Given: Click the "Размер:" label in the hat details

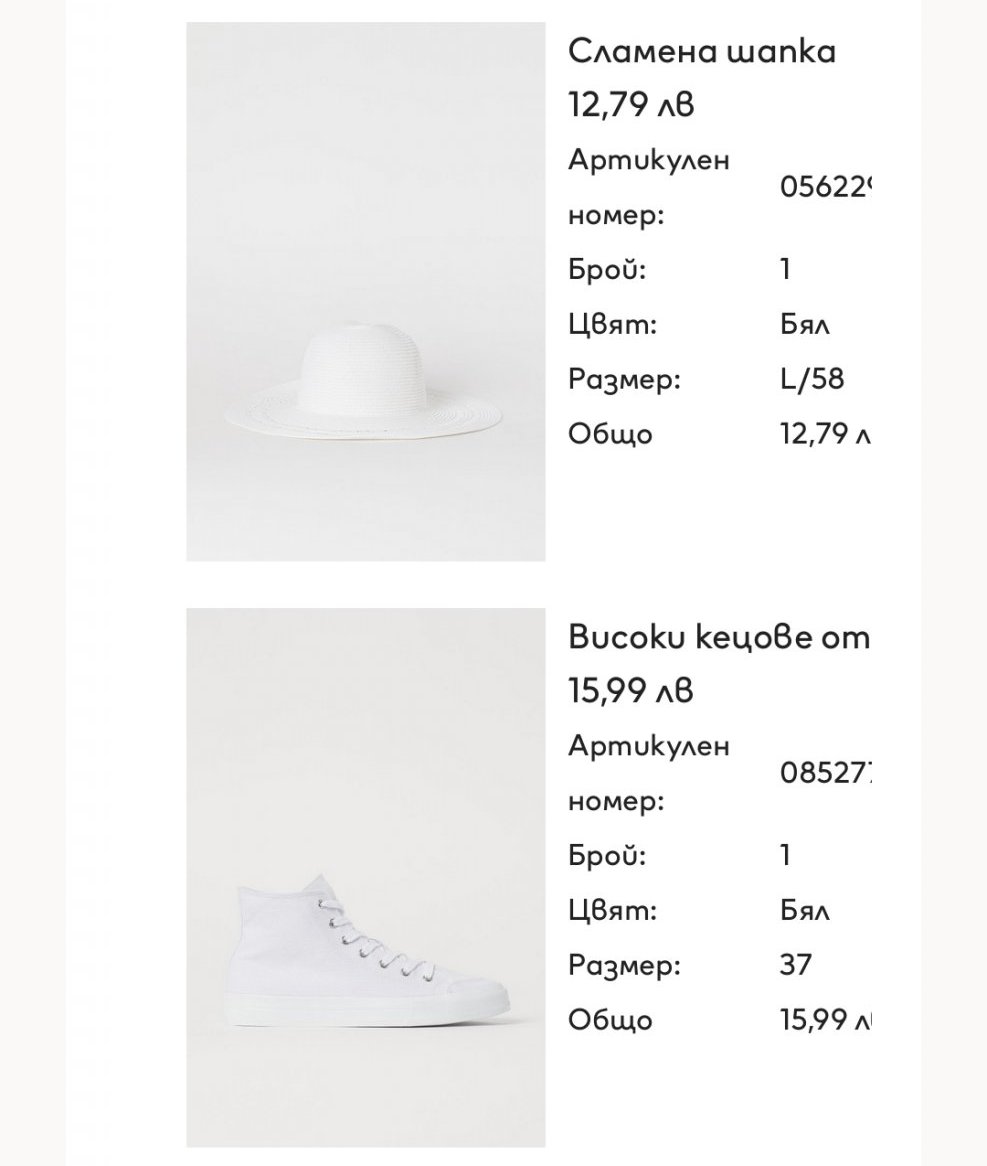Looking at the screenshot, I should click(624, 379).
